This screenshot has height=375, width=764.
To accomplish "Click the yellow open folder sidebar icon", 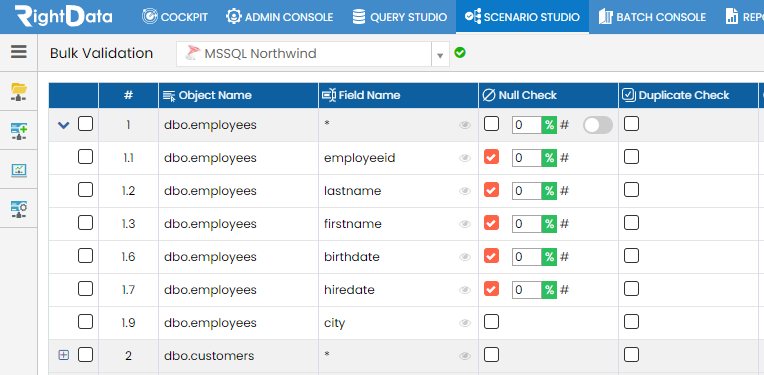I will (x=19, y=92).
